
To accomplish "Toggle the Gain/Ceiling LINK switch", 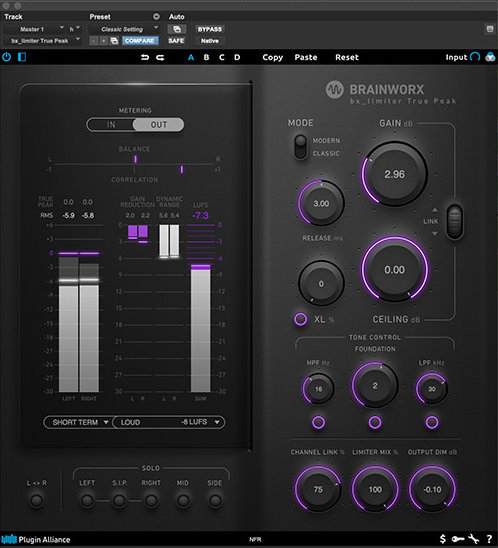I will (455, 222).
